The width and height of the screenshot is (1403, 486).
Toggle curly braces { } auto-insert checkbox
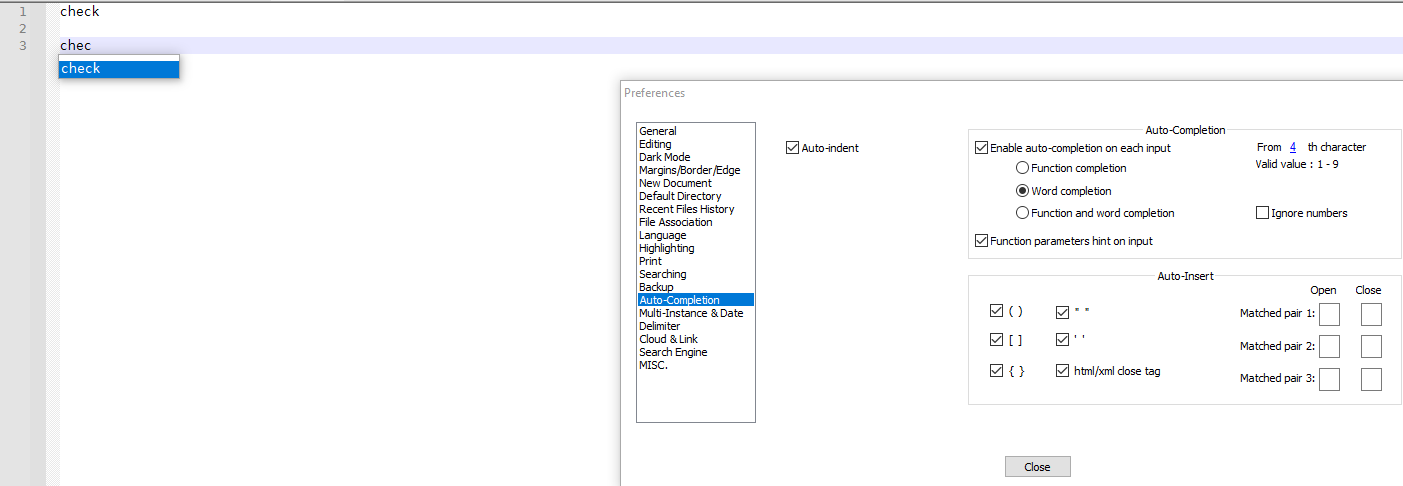click(996, 371)
